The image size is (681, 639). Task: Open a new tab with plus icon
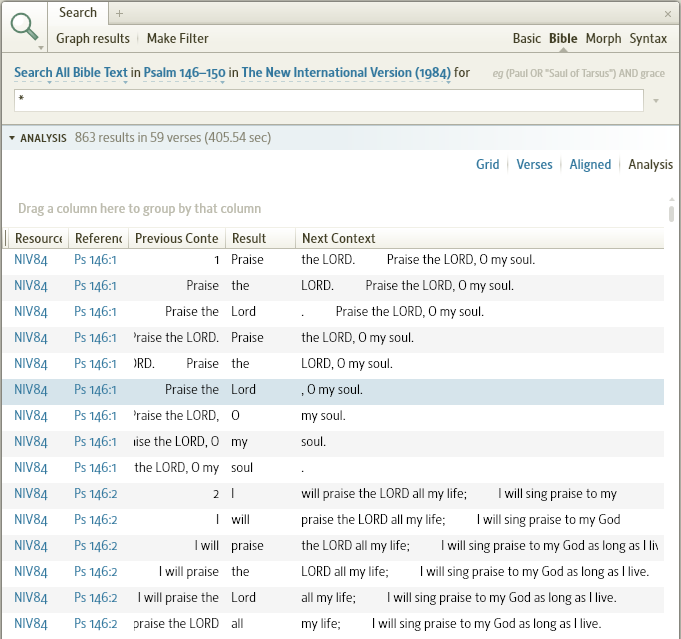pyautogui.click(x=119, y=14)
